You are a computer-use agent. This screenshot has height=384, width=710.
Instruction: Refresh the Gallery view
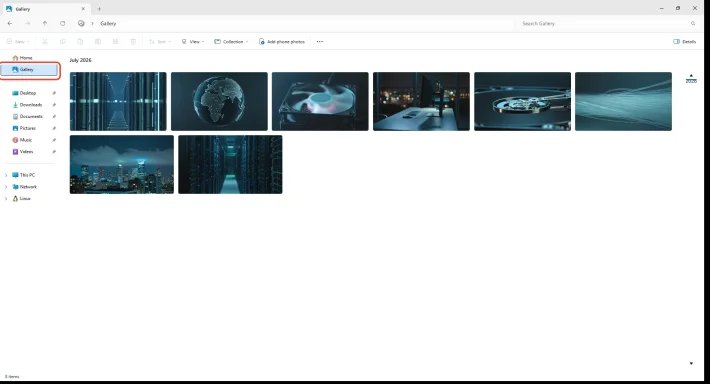[x=62, y=24]
